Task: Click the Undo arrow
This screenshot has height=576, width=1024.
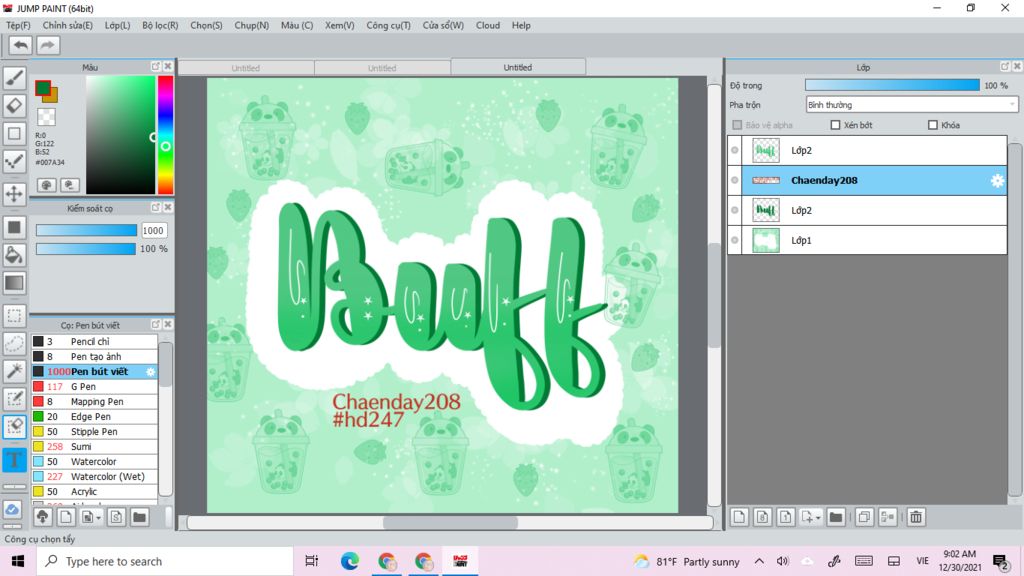Action: (x=21, y=45)
